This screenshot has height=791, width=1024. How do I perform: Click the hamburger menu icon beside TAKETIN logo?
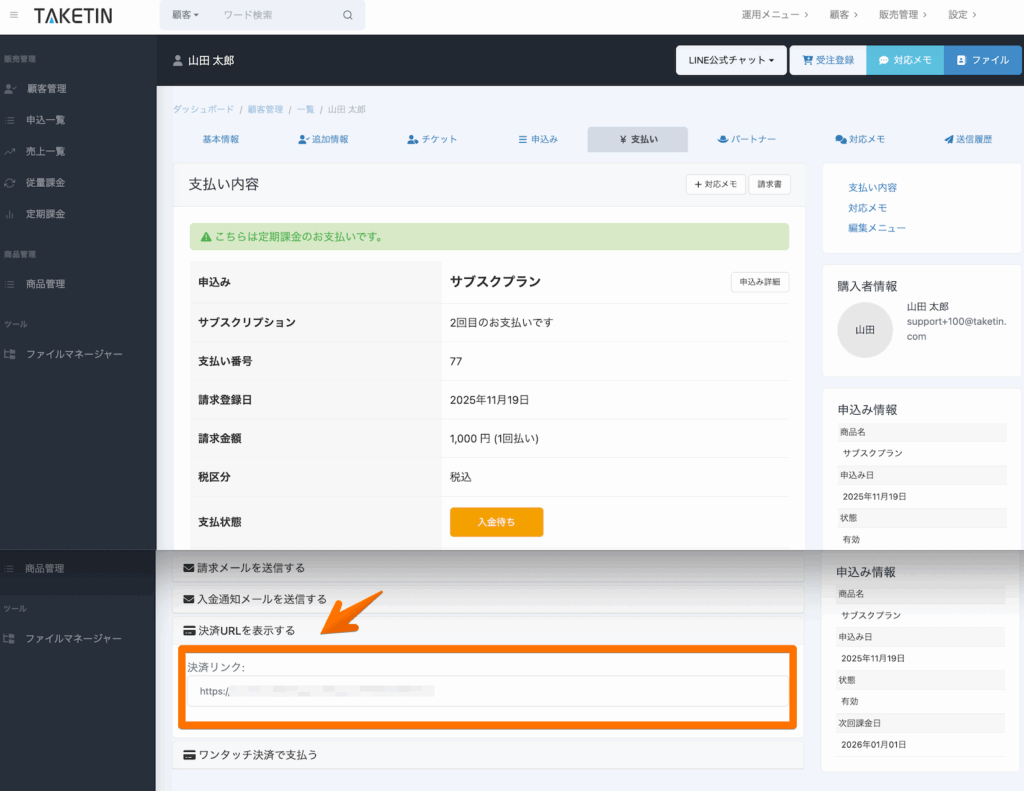coord(14,15)
